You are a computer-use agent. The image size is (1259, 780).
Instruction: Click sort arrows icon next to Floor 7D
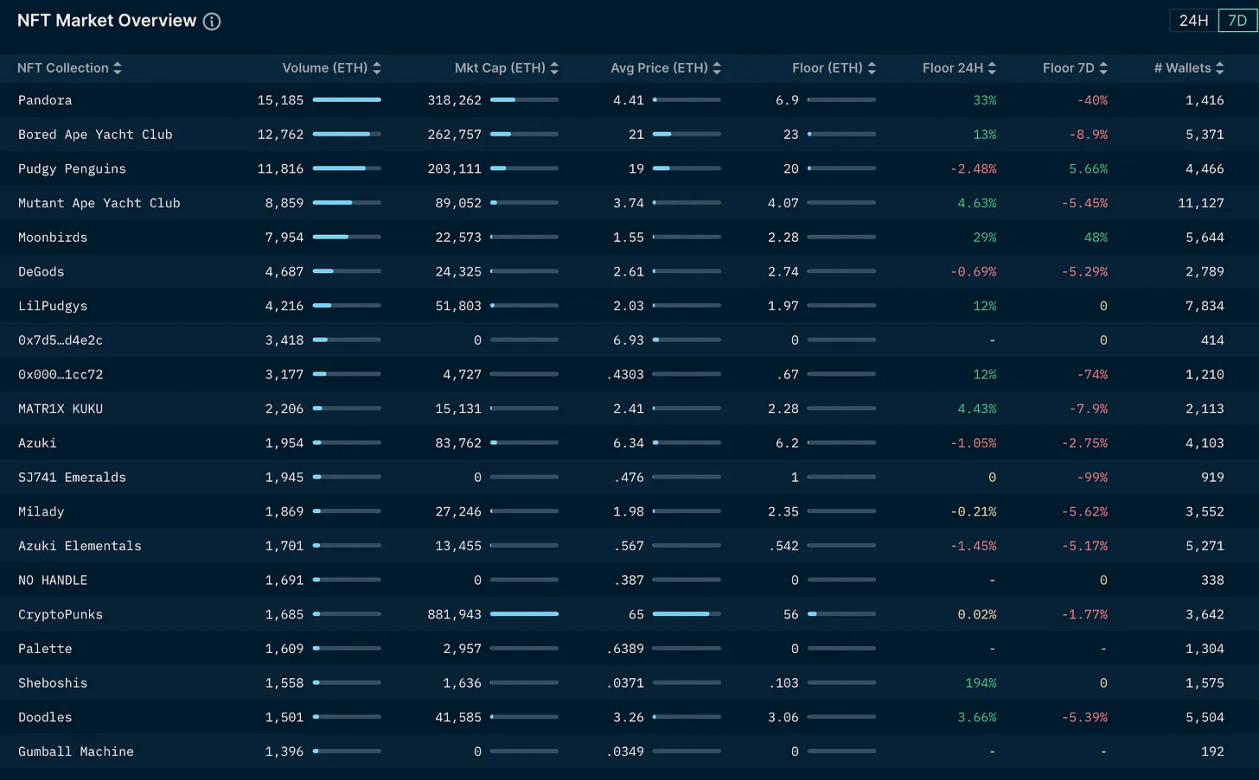[x=1103, y=68]
